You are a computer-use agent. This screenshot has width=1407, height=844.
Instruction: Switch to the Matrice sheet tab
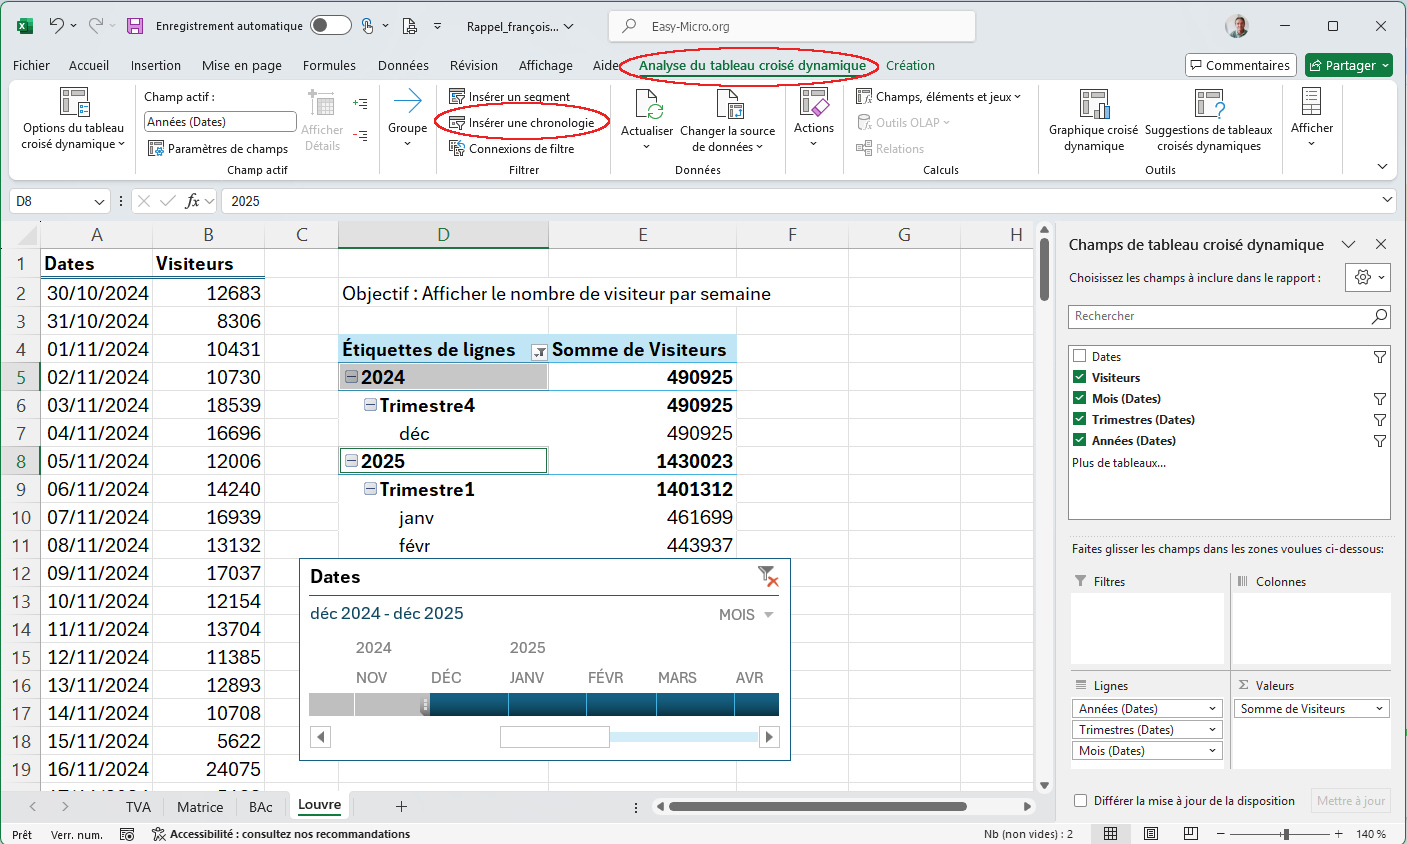click(x=200, y=807)
